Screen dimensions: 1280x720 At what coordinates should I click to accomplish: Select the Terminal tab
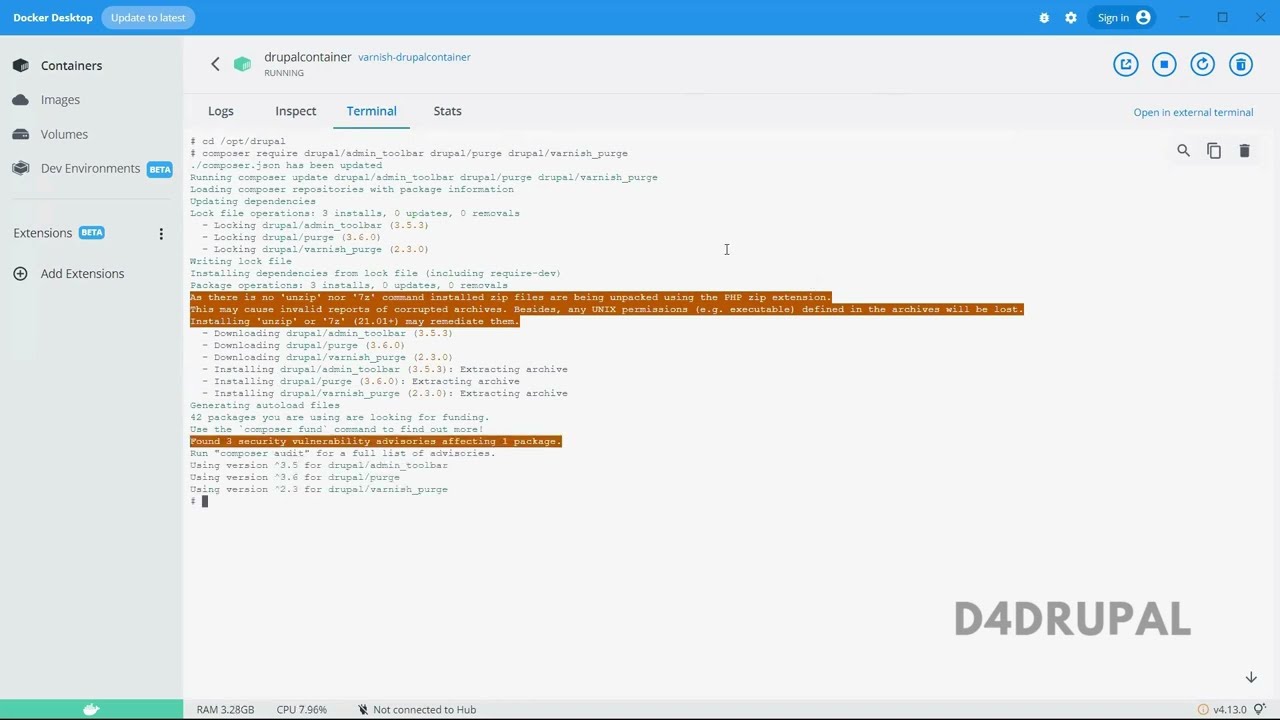tap(372, 111)
